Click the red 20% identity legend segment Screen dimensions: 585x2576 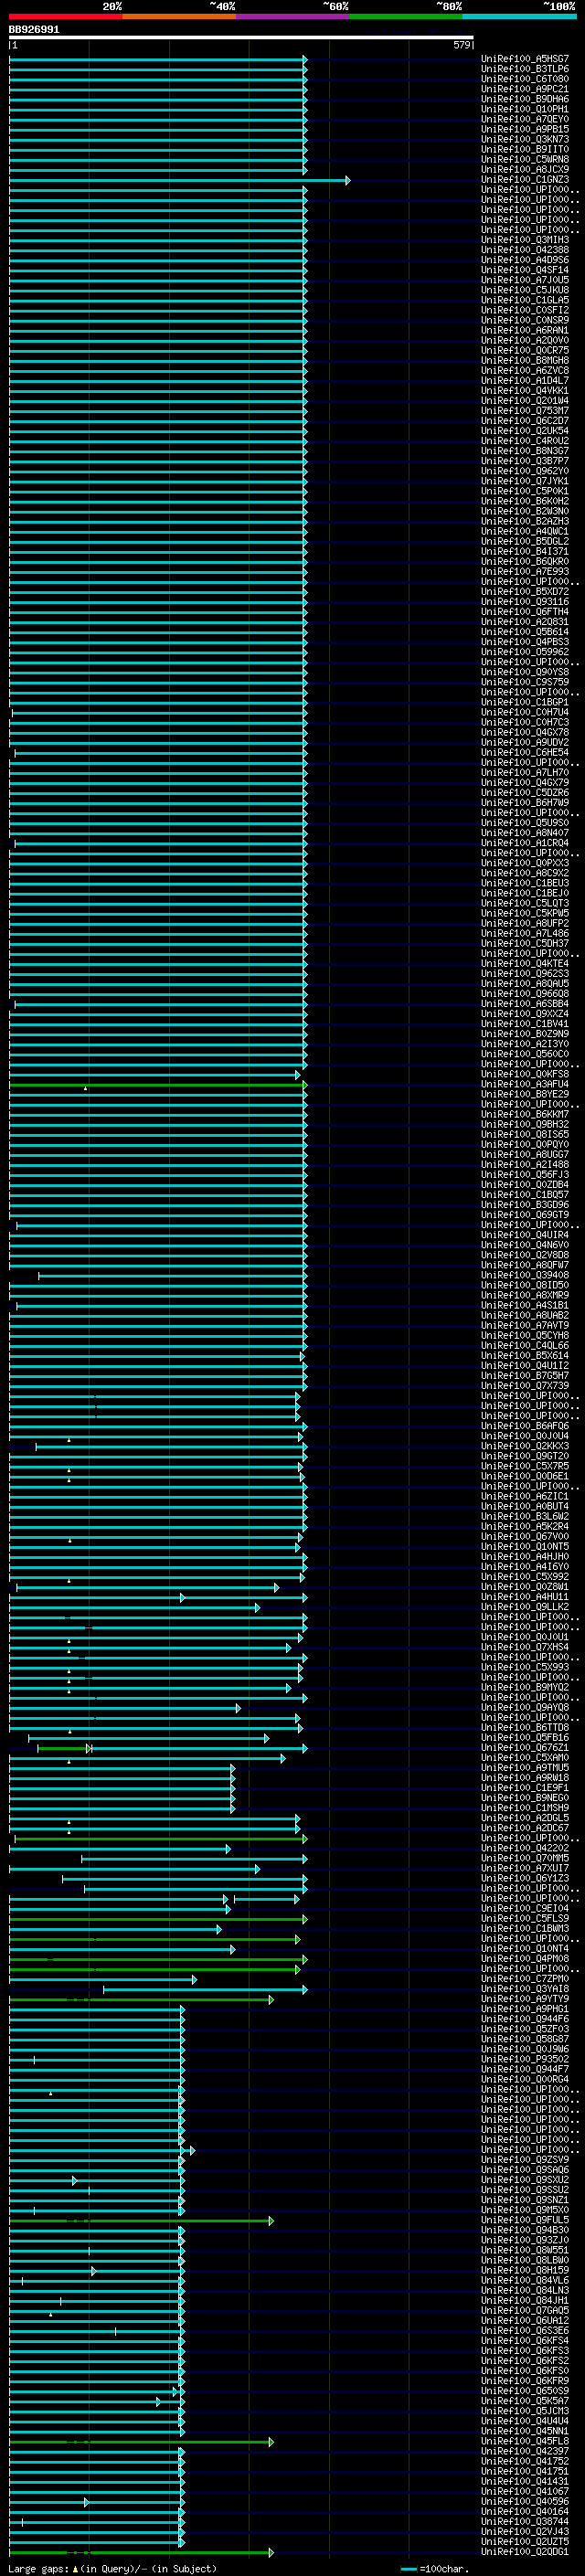pos(66,17)
